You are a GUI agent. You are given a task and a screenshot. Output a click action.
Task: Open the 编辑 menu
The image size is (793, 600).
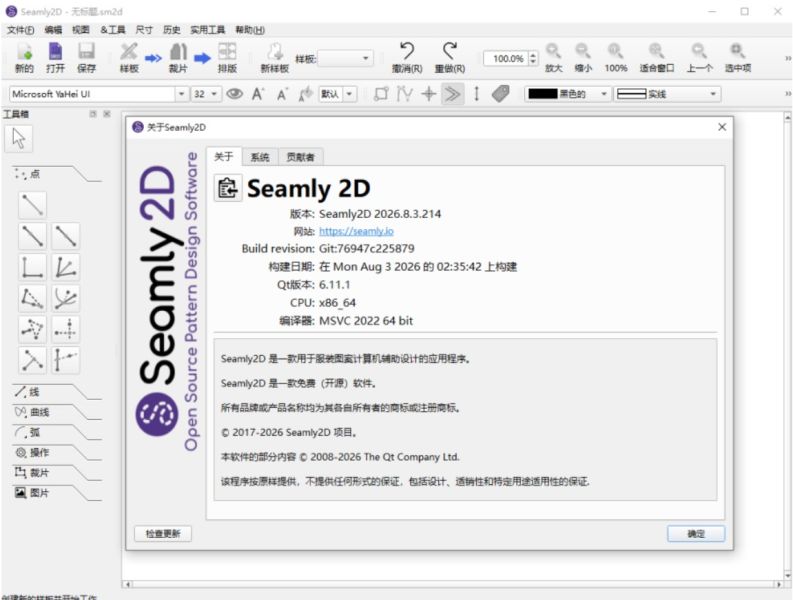[x=53, y=30]
